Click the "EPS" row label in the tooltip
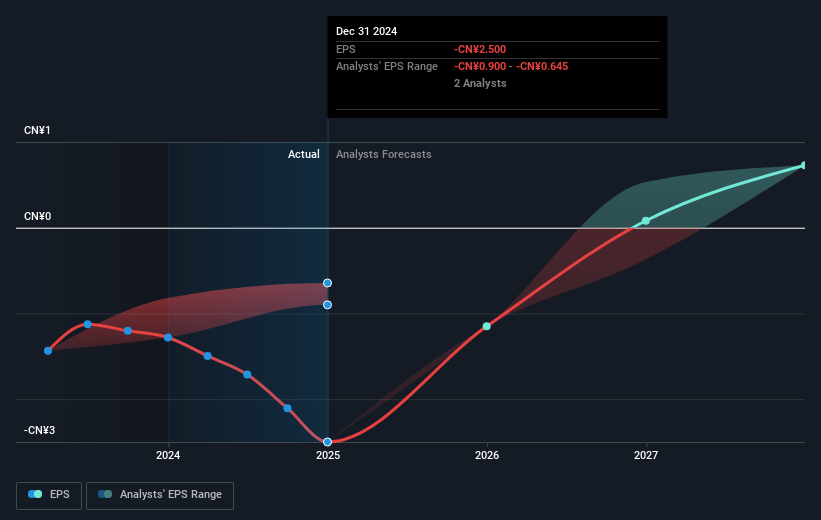821x520 pixels. coord(346,49)
